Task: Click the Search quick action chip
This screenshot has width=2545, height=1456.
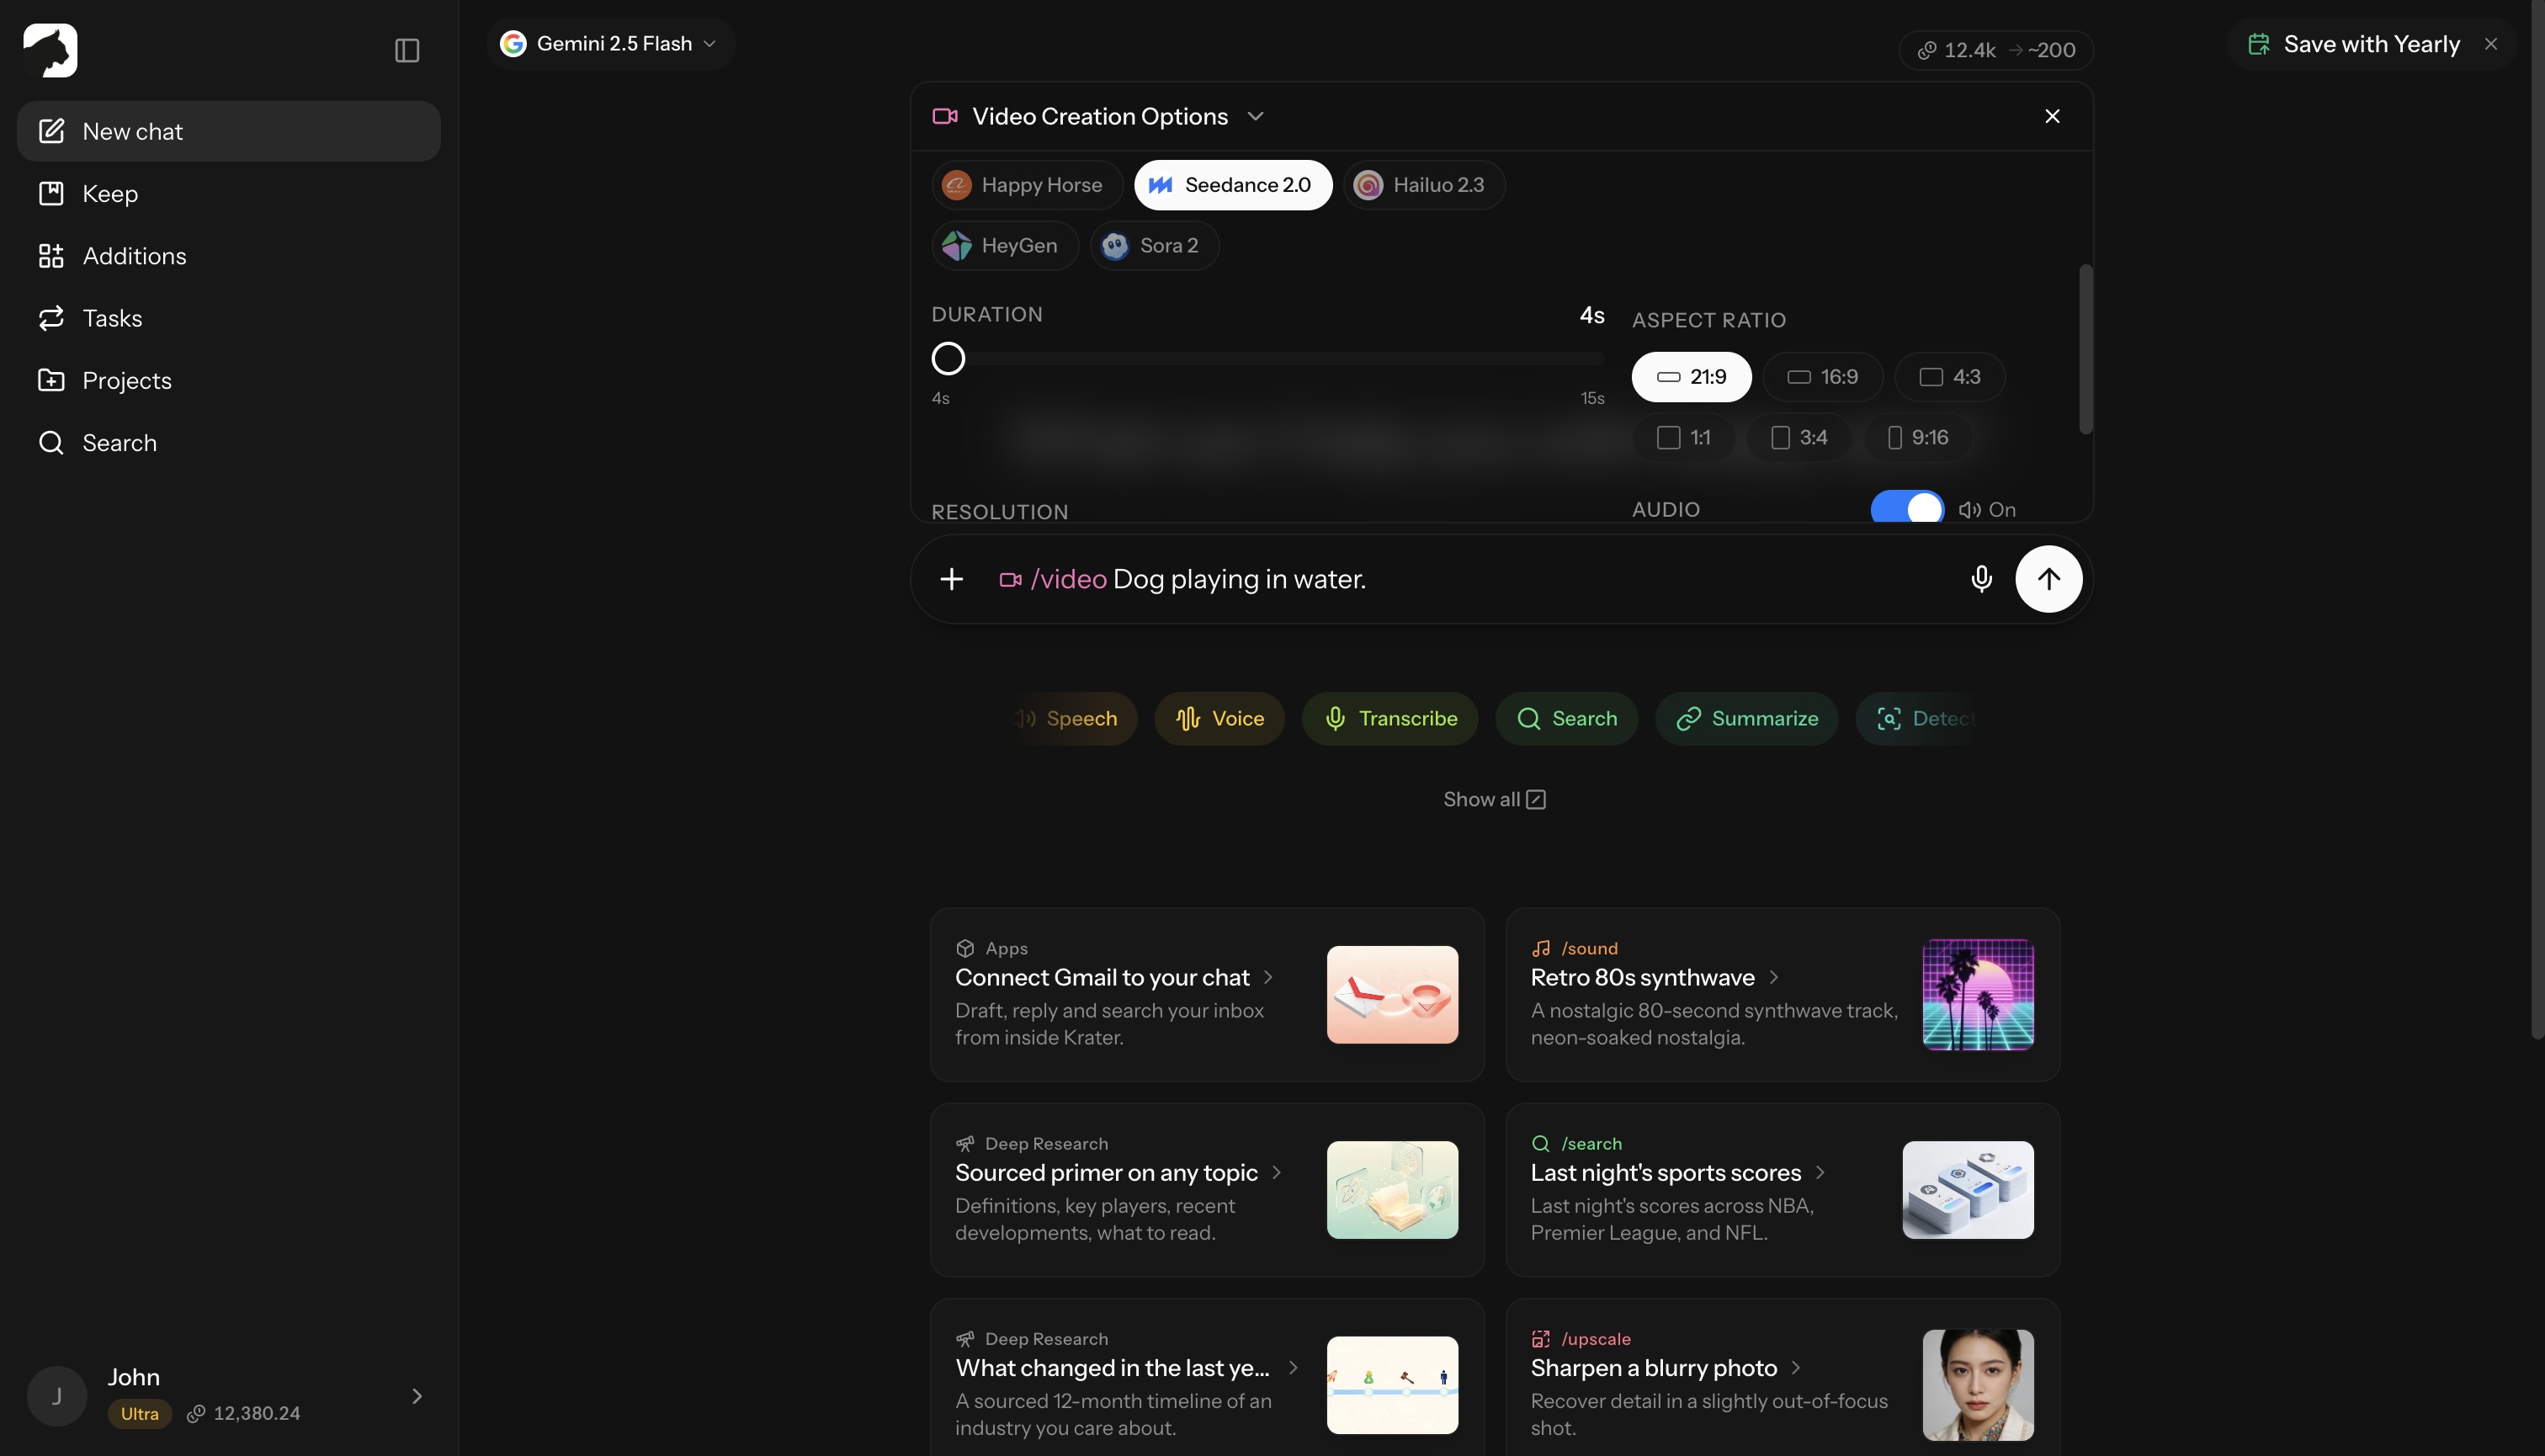Action: (1566, 718)
